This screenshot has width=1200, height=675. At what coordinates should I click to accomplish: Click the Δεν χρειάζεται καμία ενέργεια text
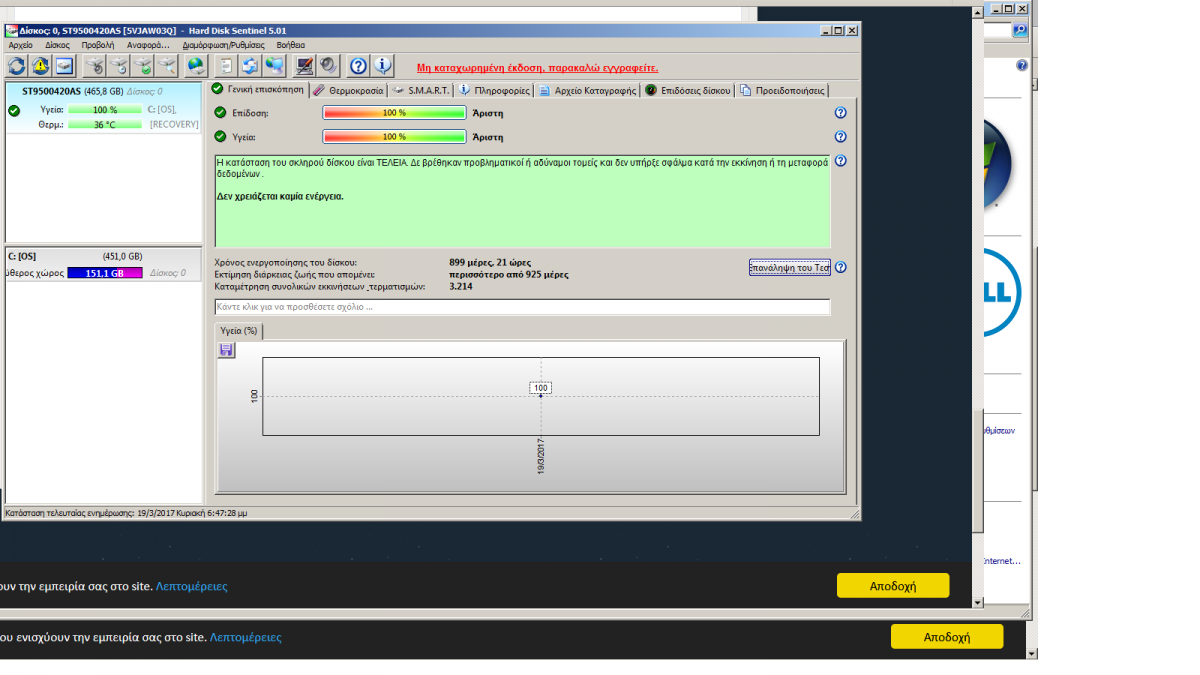click(x=280, y=197)
